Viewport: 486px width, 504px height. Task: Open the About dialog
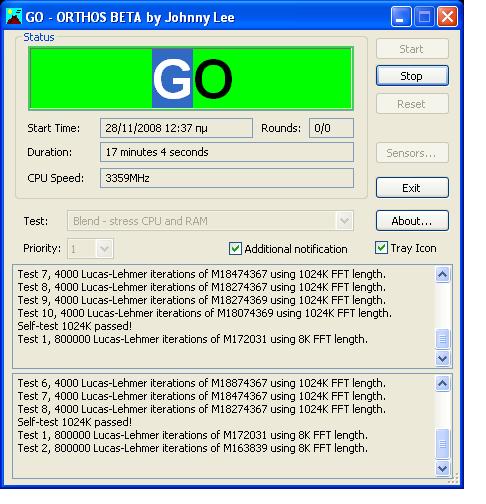(412, 221)
